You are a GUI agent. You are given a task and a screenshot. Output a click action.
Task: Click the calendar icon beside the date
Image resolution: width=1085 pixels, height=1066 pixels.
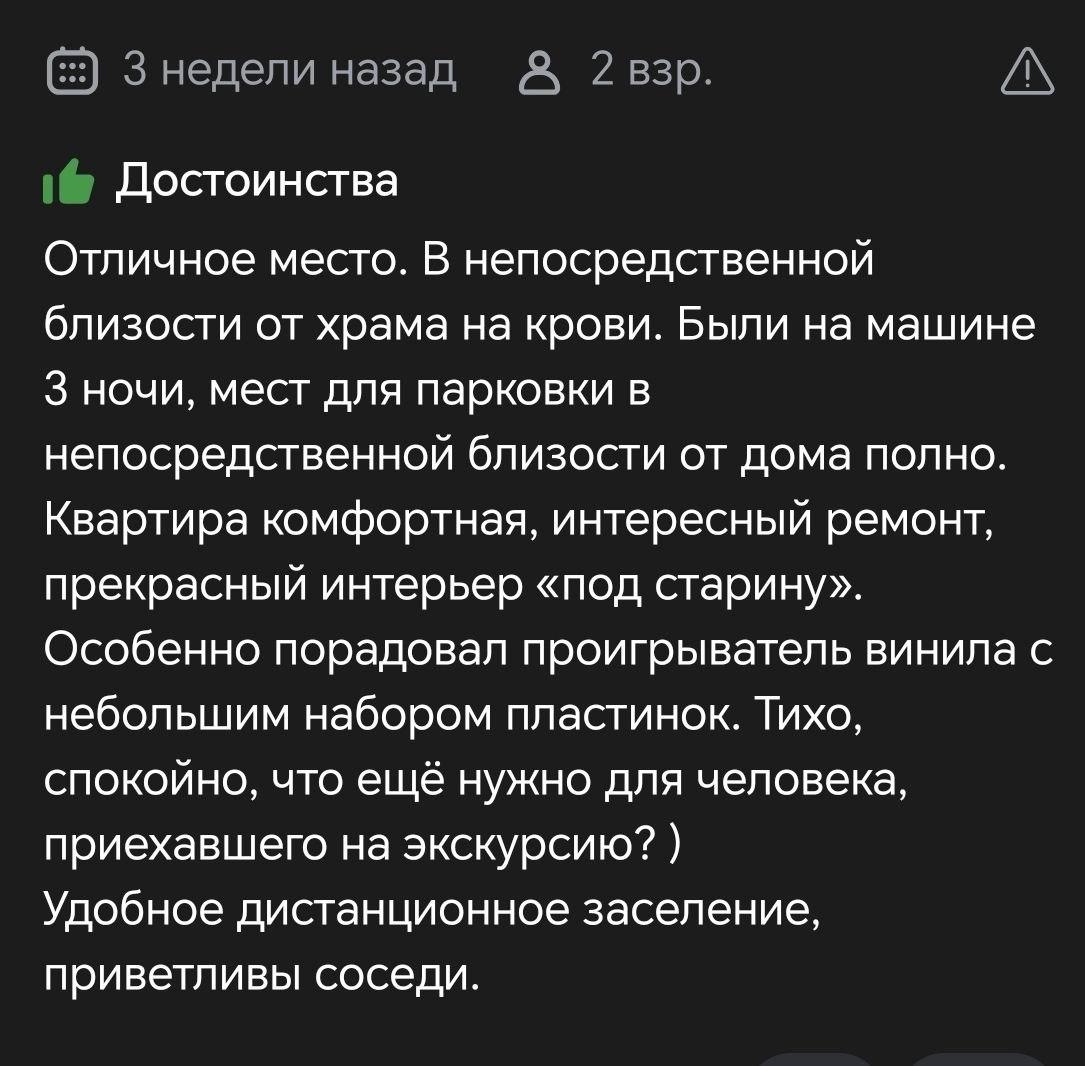(x=72, y=74)
